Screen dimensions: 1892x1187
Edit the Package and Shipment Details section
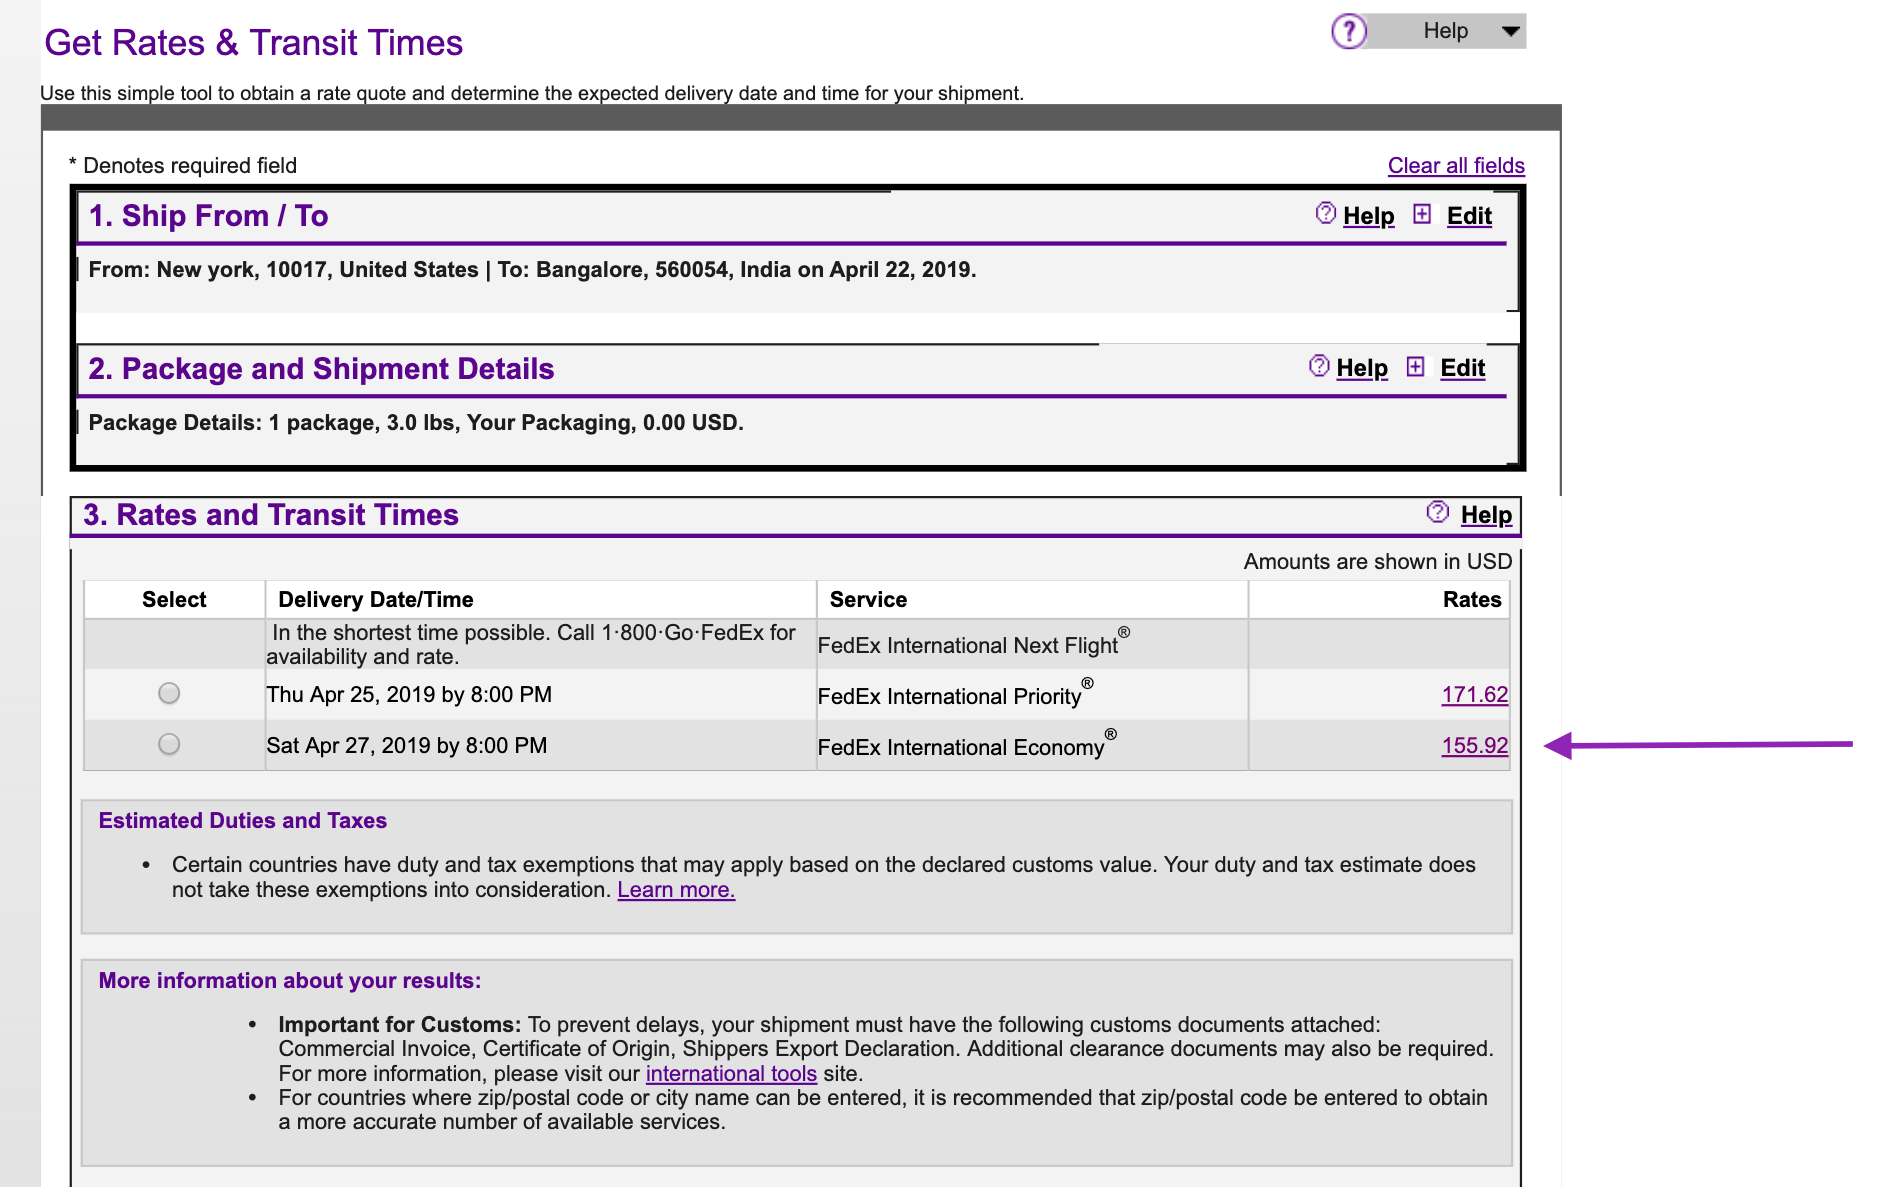tap(1462, 368)
